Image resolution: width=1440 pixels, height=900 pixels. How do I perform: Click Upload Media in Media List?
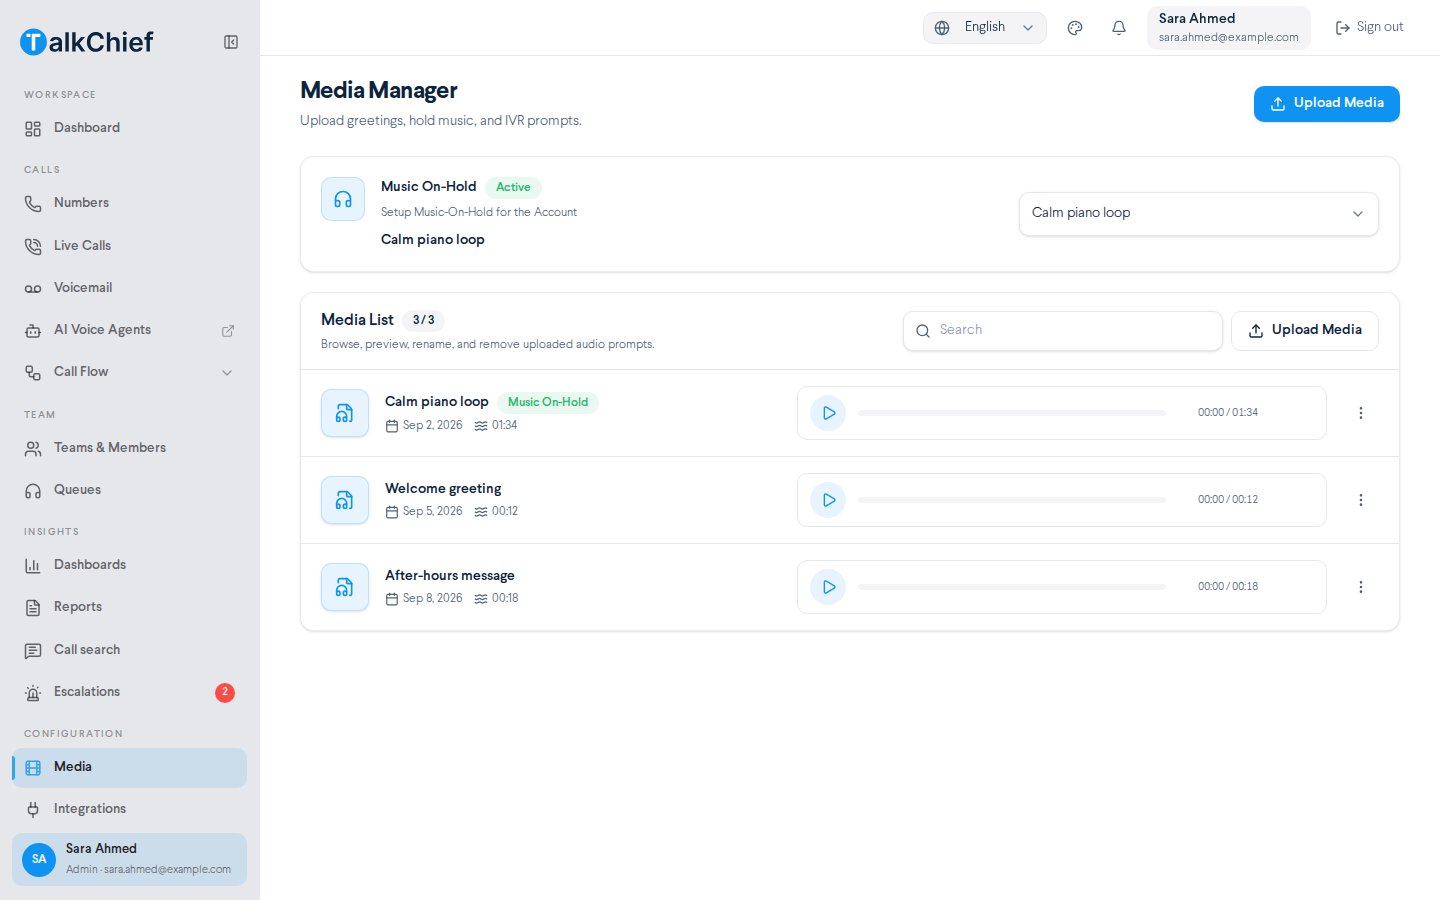click(1304, 331)
